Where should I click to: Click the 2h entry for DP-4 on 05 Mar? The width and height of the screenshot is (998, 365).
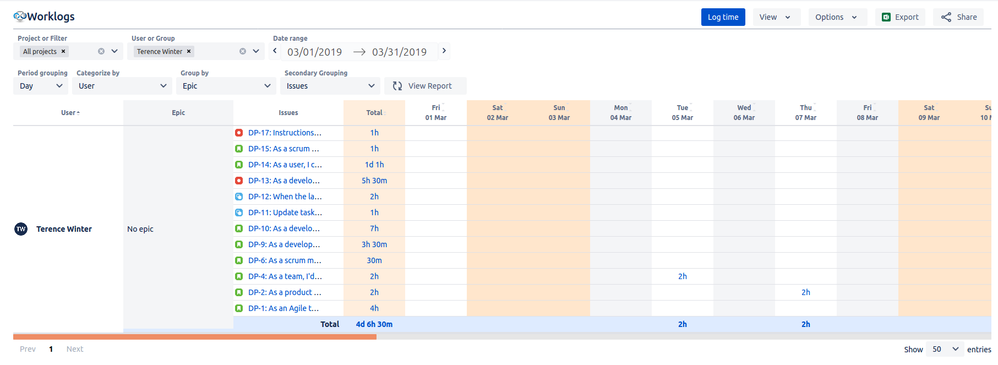[x=682, y=276]
